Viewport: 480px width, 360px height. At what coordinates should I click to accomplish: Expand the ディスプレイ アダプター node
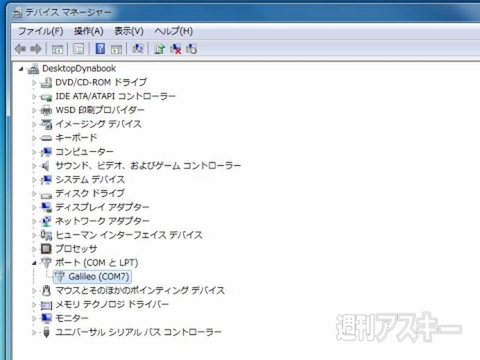click(x=34, y=207)
